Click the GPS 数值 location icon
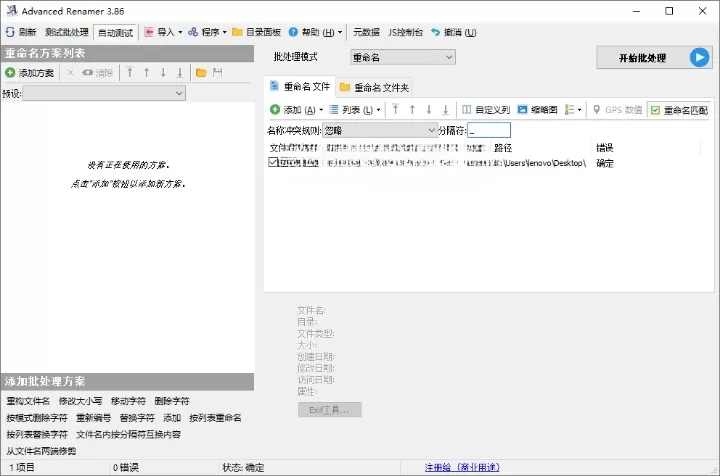This screenshot has width=720, height=476. pos(596,109)
